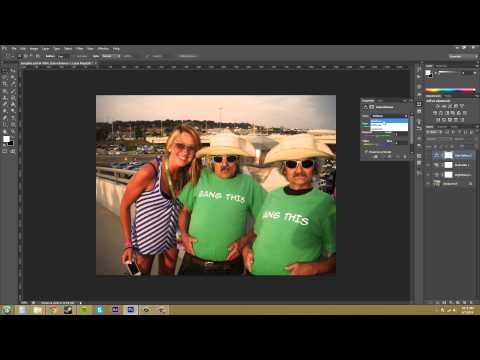Choose the last option in the open list
Screen dimensions: 480x360
pyautogui.click(x=389, y=129)
